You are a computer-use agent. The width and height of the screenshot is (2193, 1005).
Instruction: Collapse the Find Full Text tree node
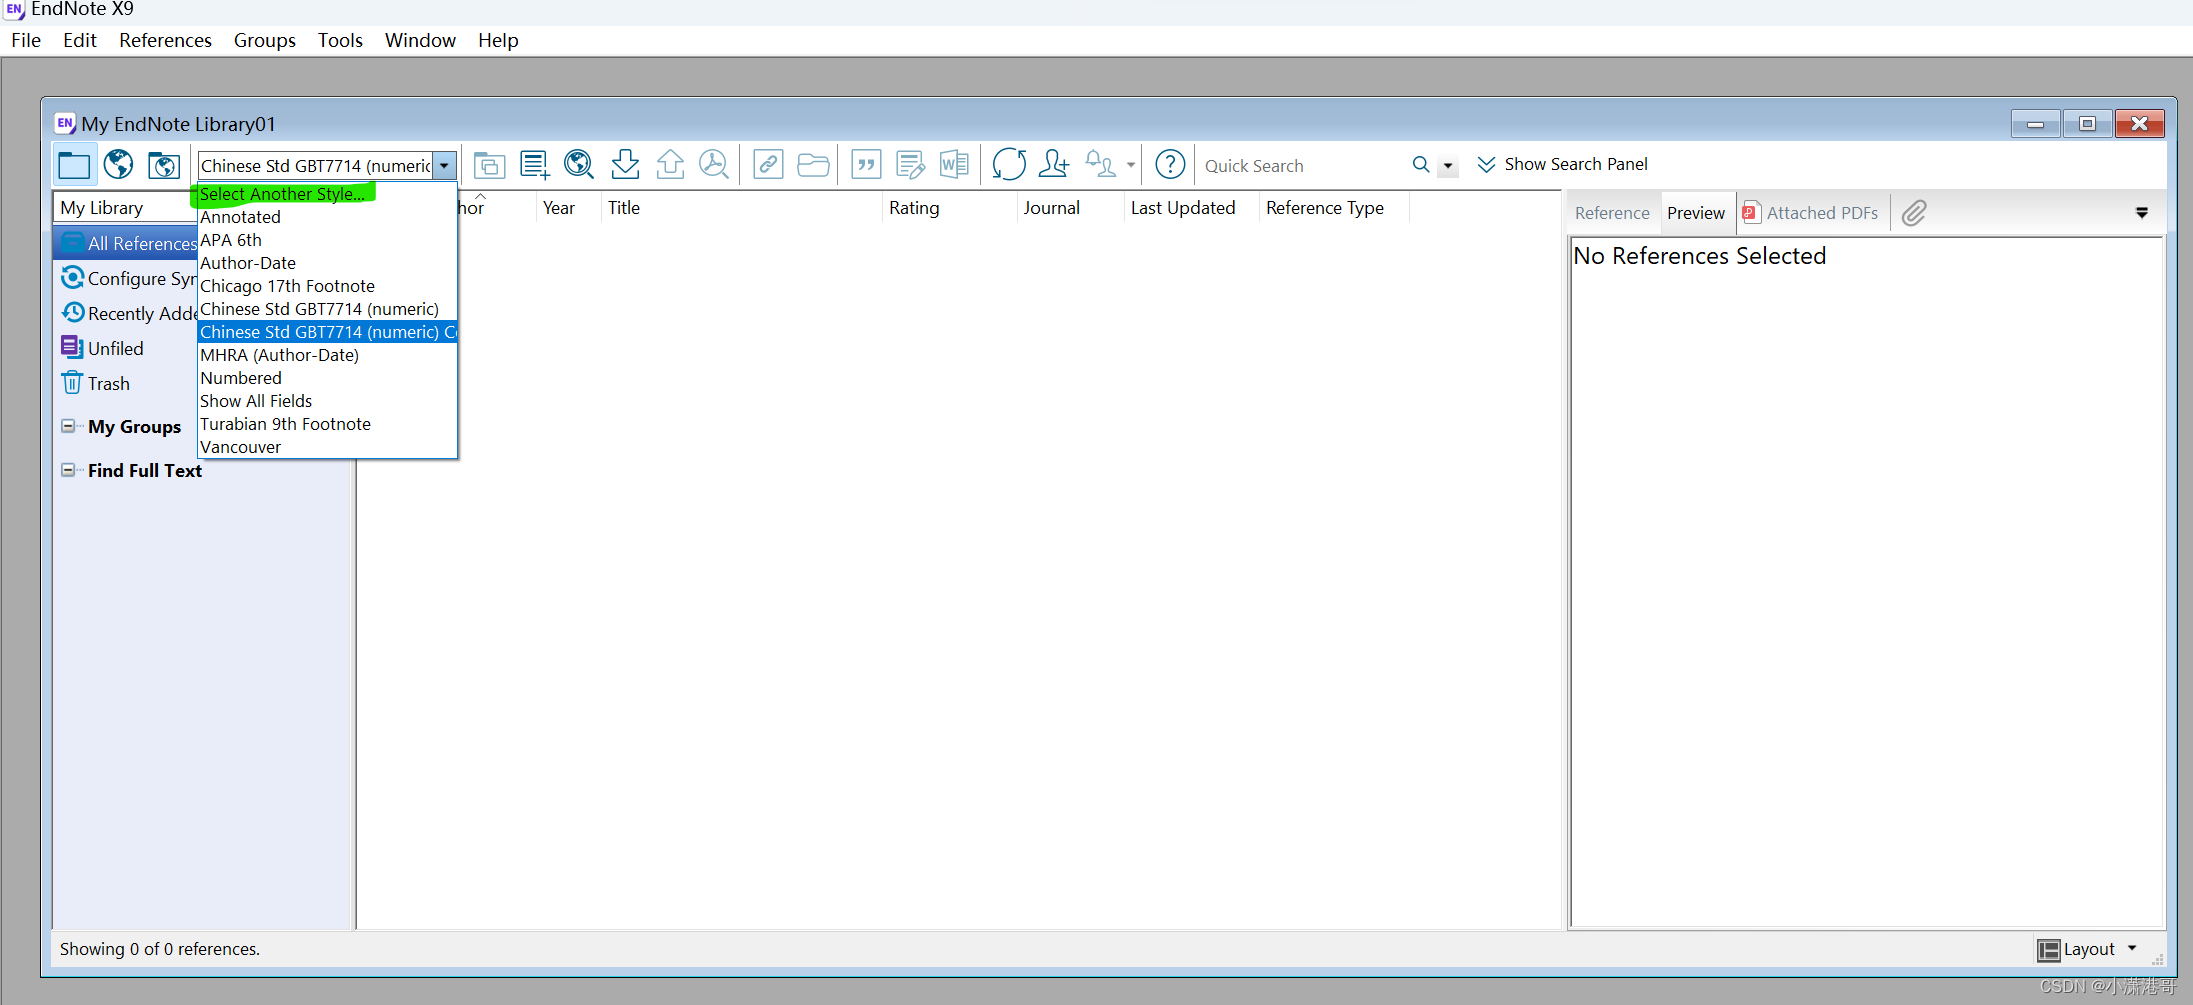[68, 470]
